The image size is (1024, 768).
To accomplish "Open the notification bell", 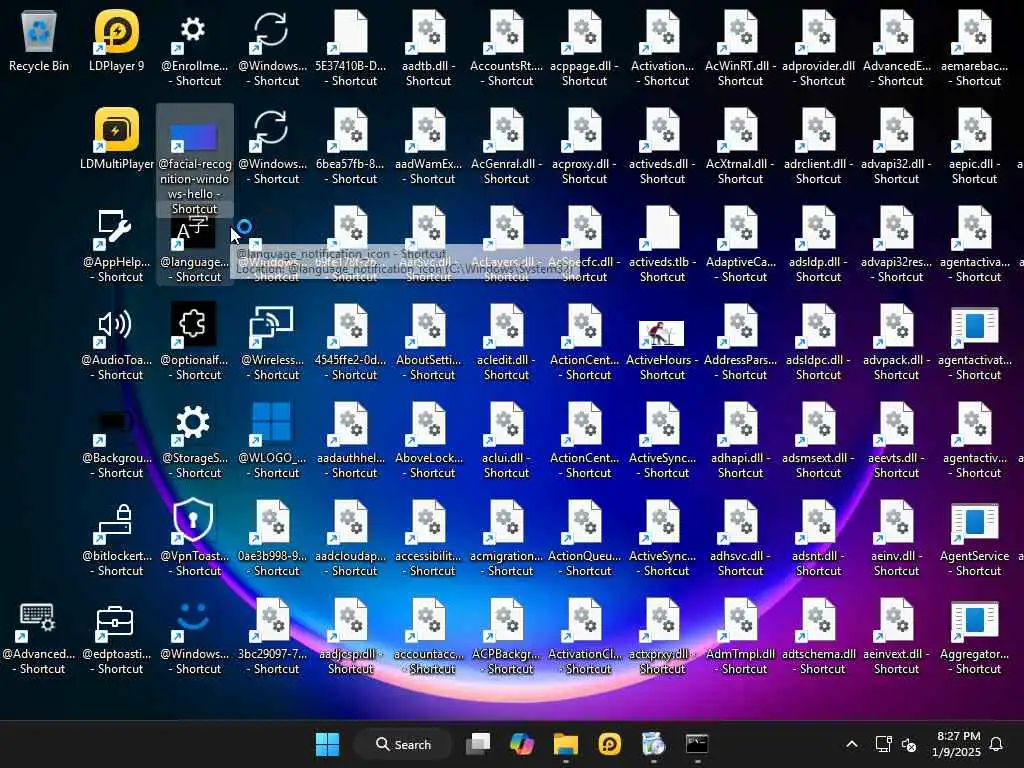I will click(x=997, y=744).
